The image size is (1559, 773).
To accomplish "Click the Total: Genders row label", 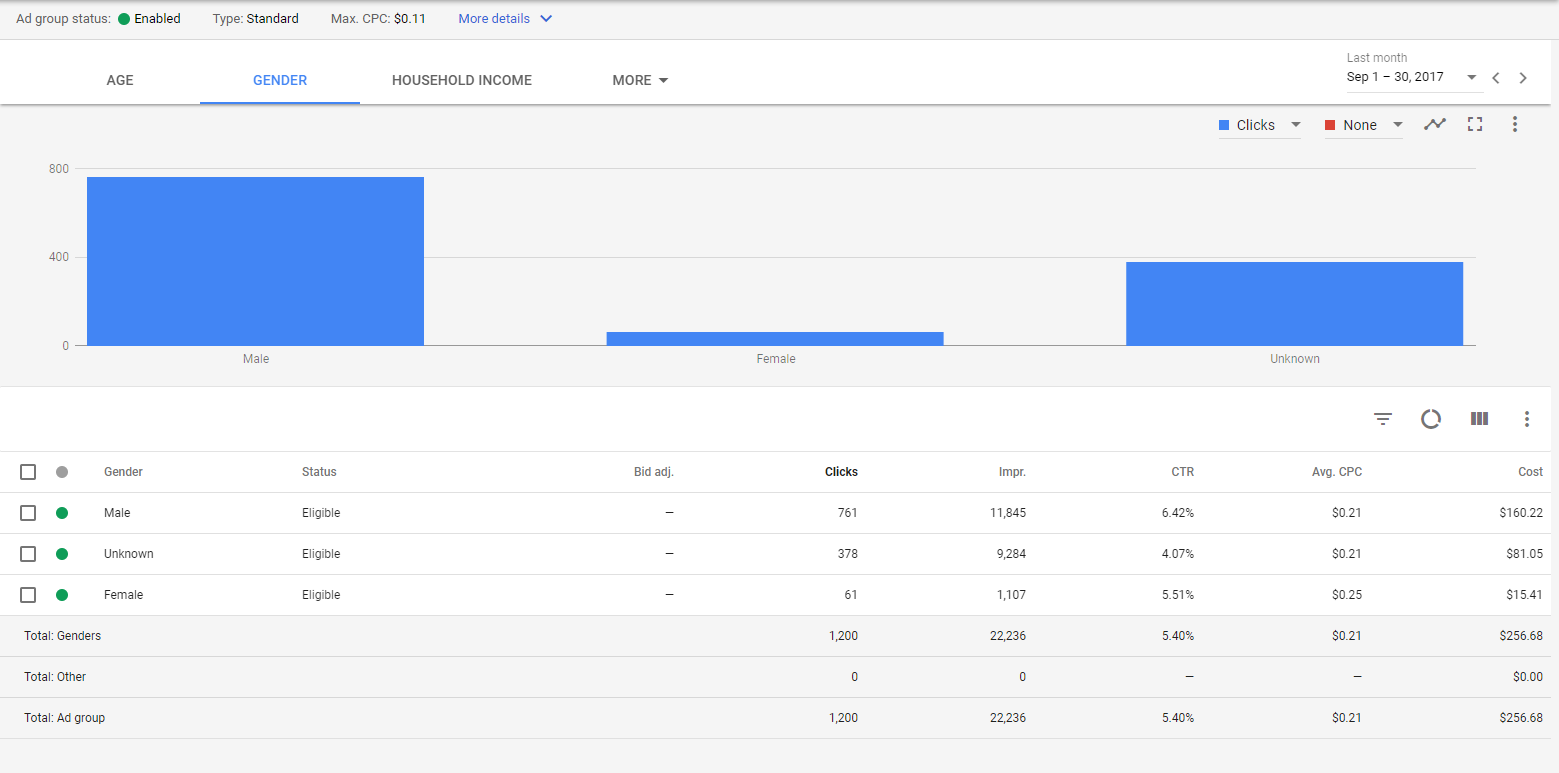I will 62,636.
